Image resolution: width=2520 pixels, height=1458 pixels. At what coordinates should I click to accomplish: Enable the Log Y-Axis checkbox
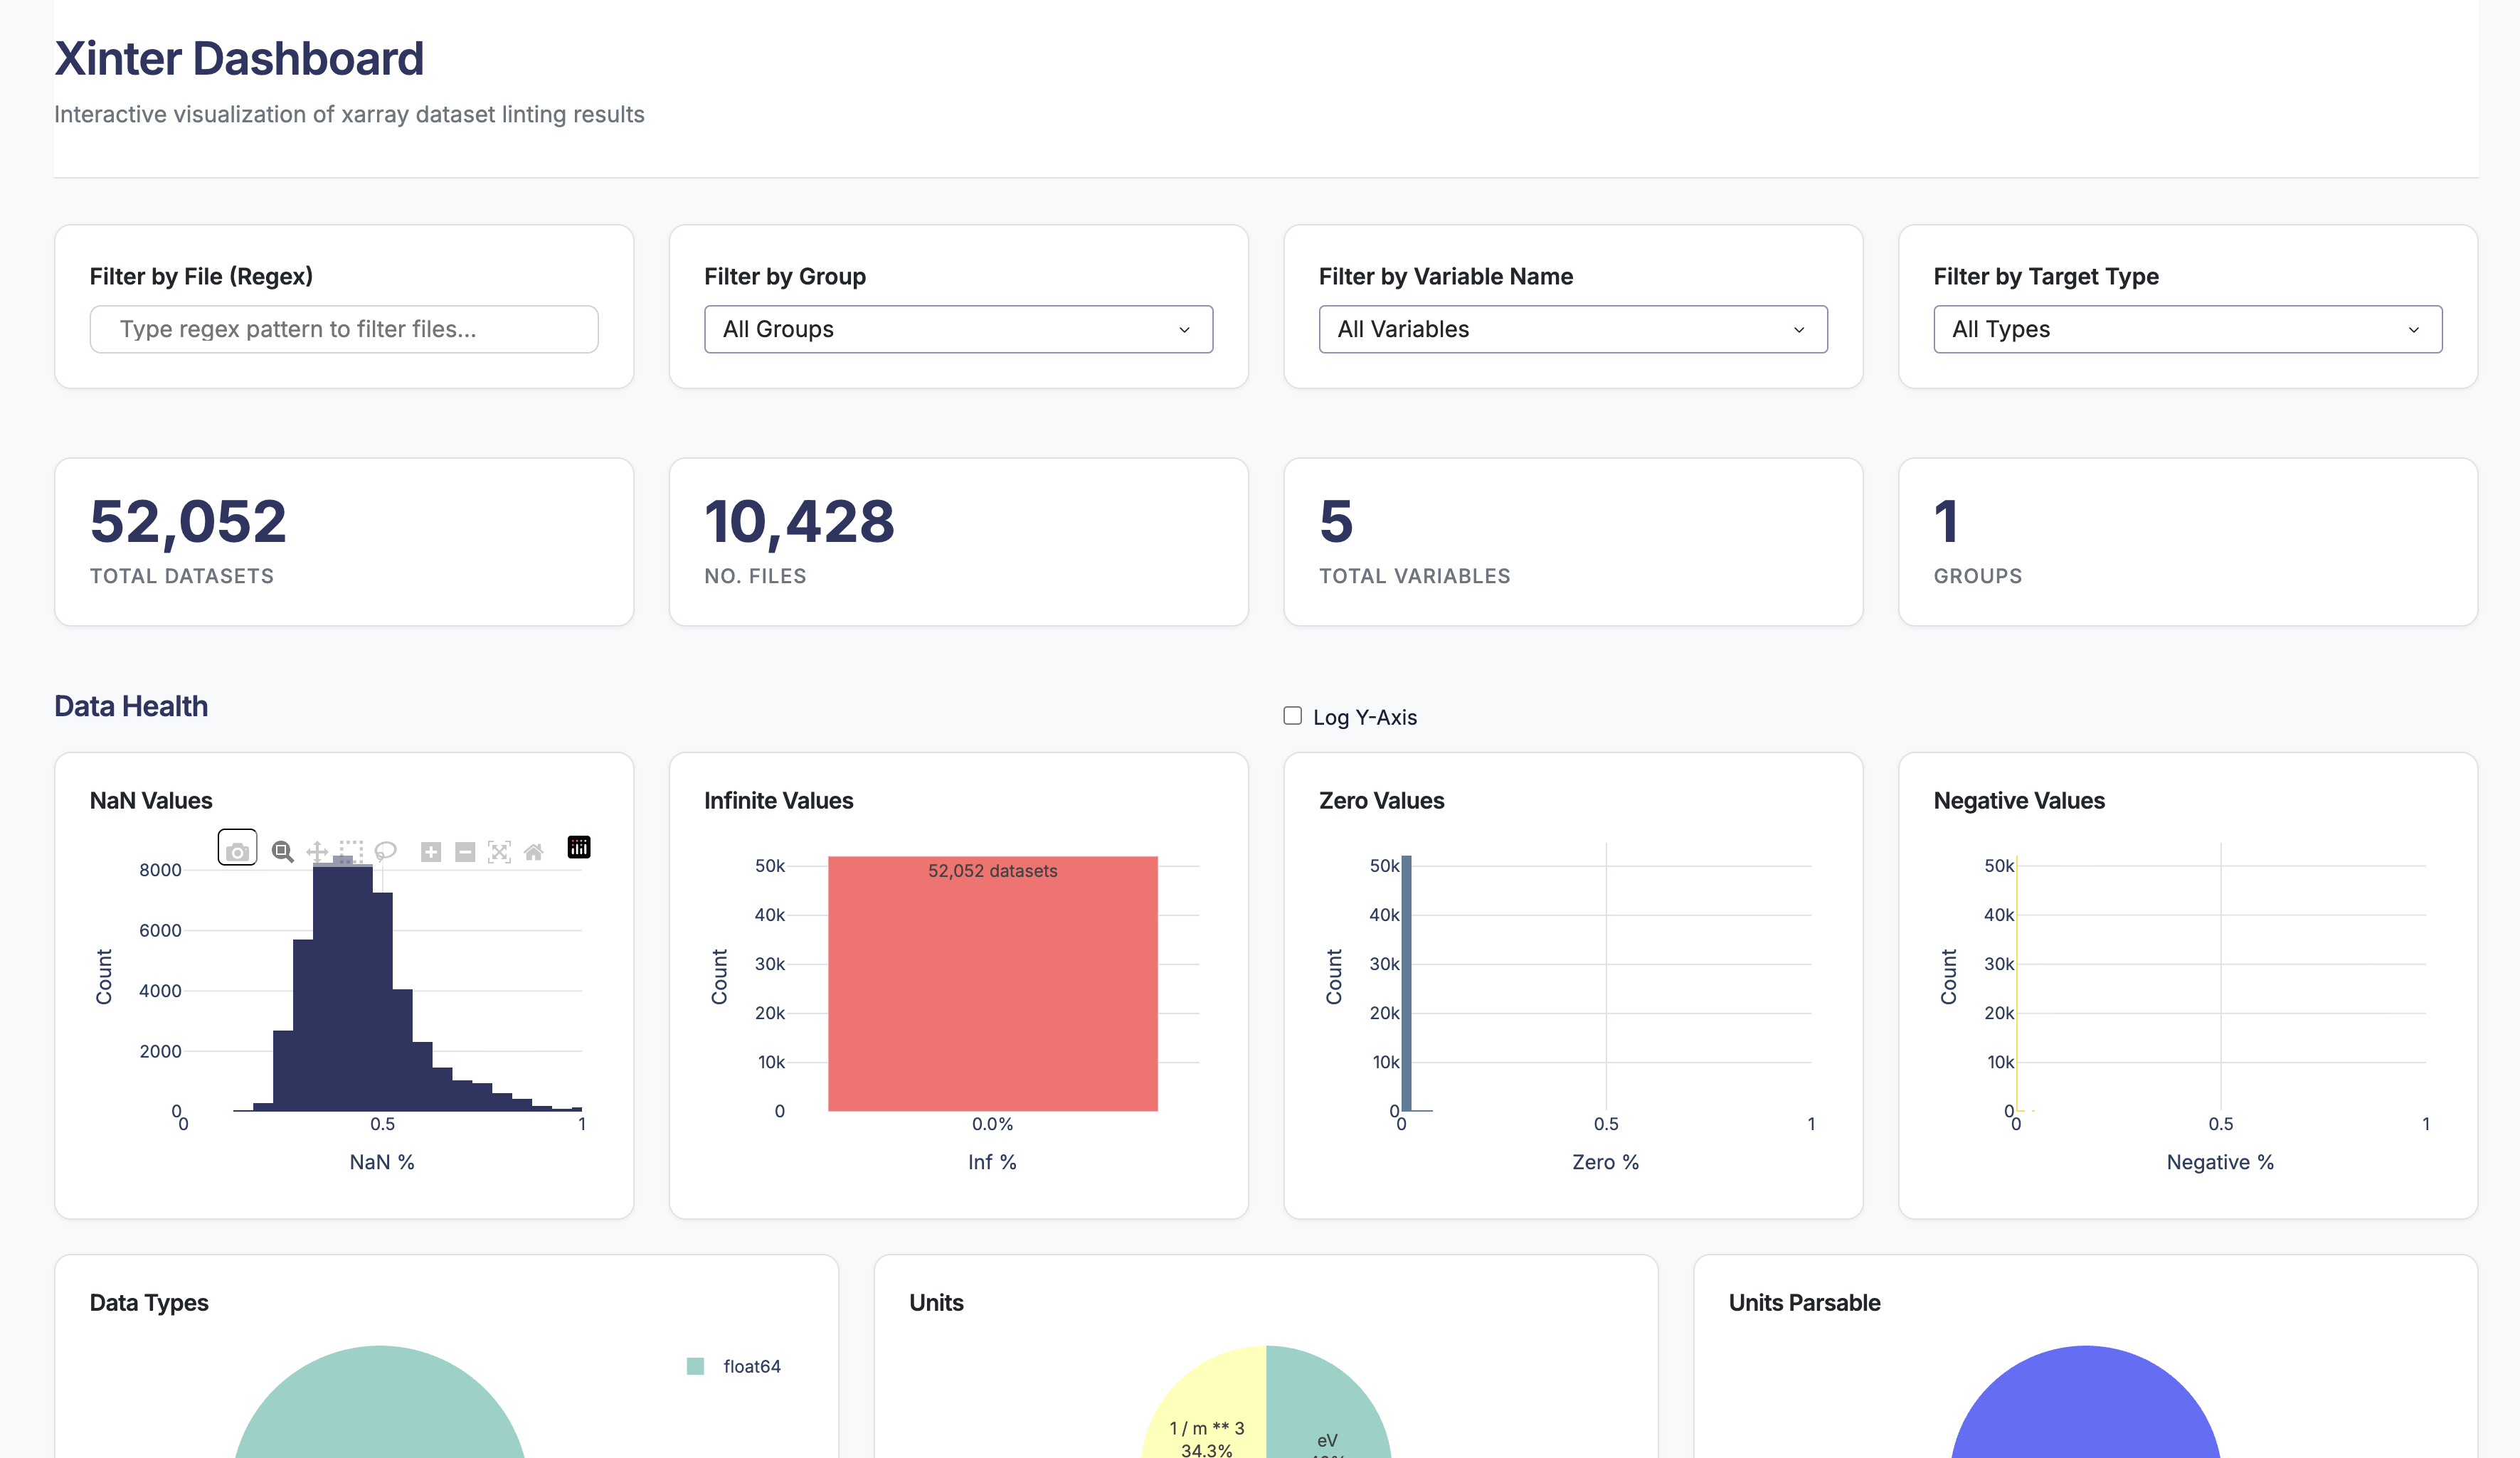tap(1292, 716)
